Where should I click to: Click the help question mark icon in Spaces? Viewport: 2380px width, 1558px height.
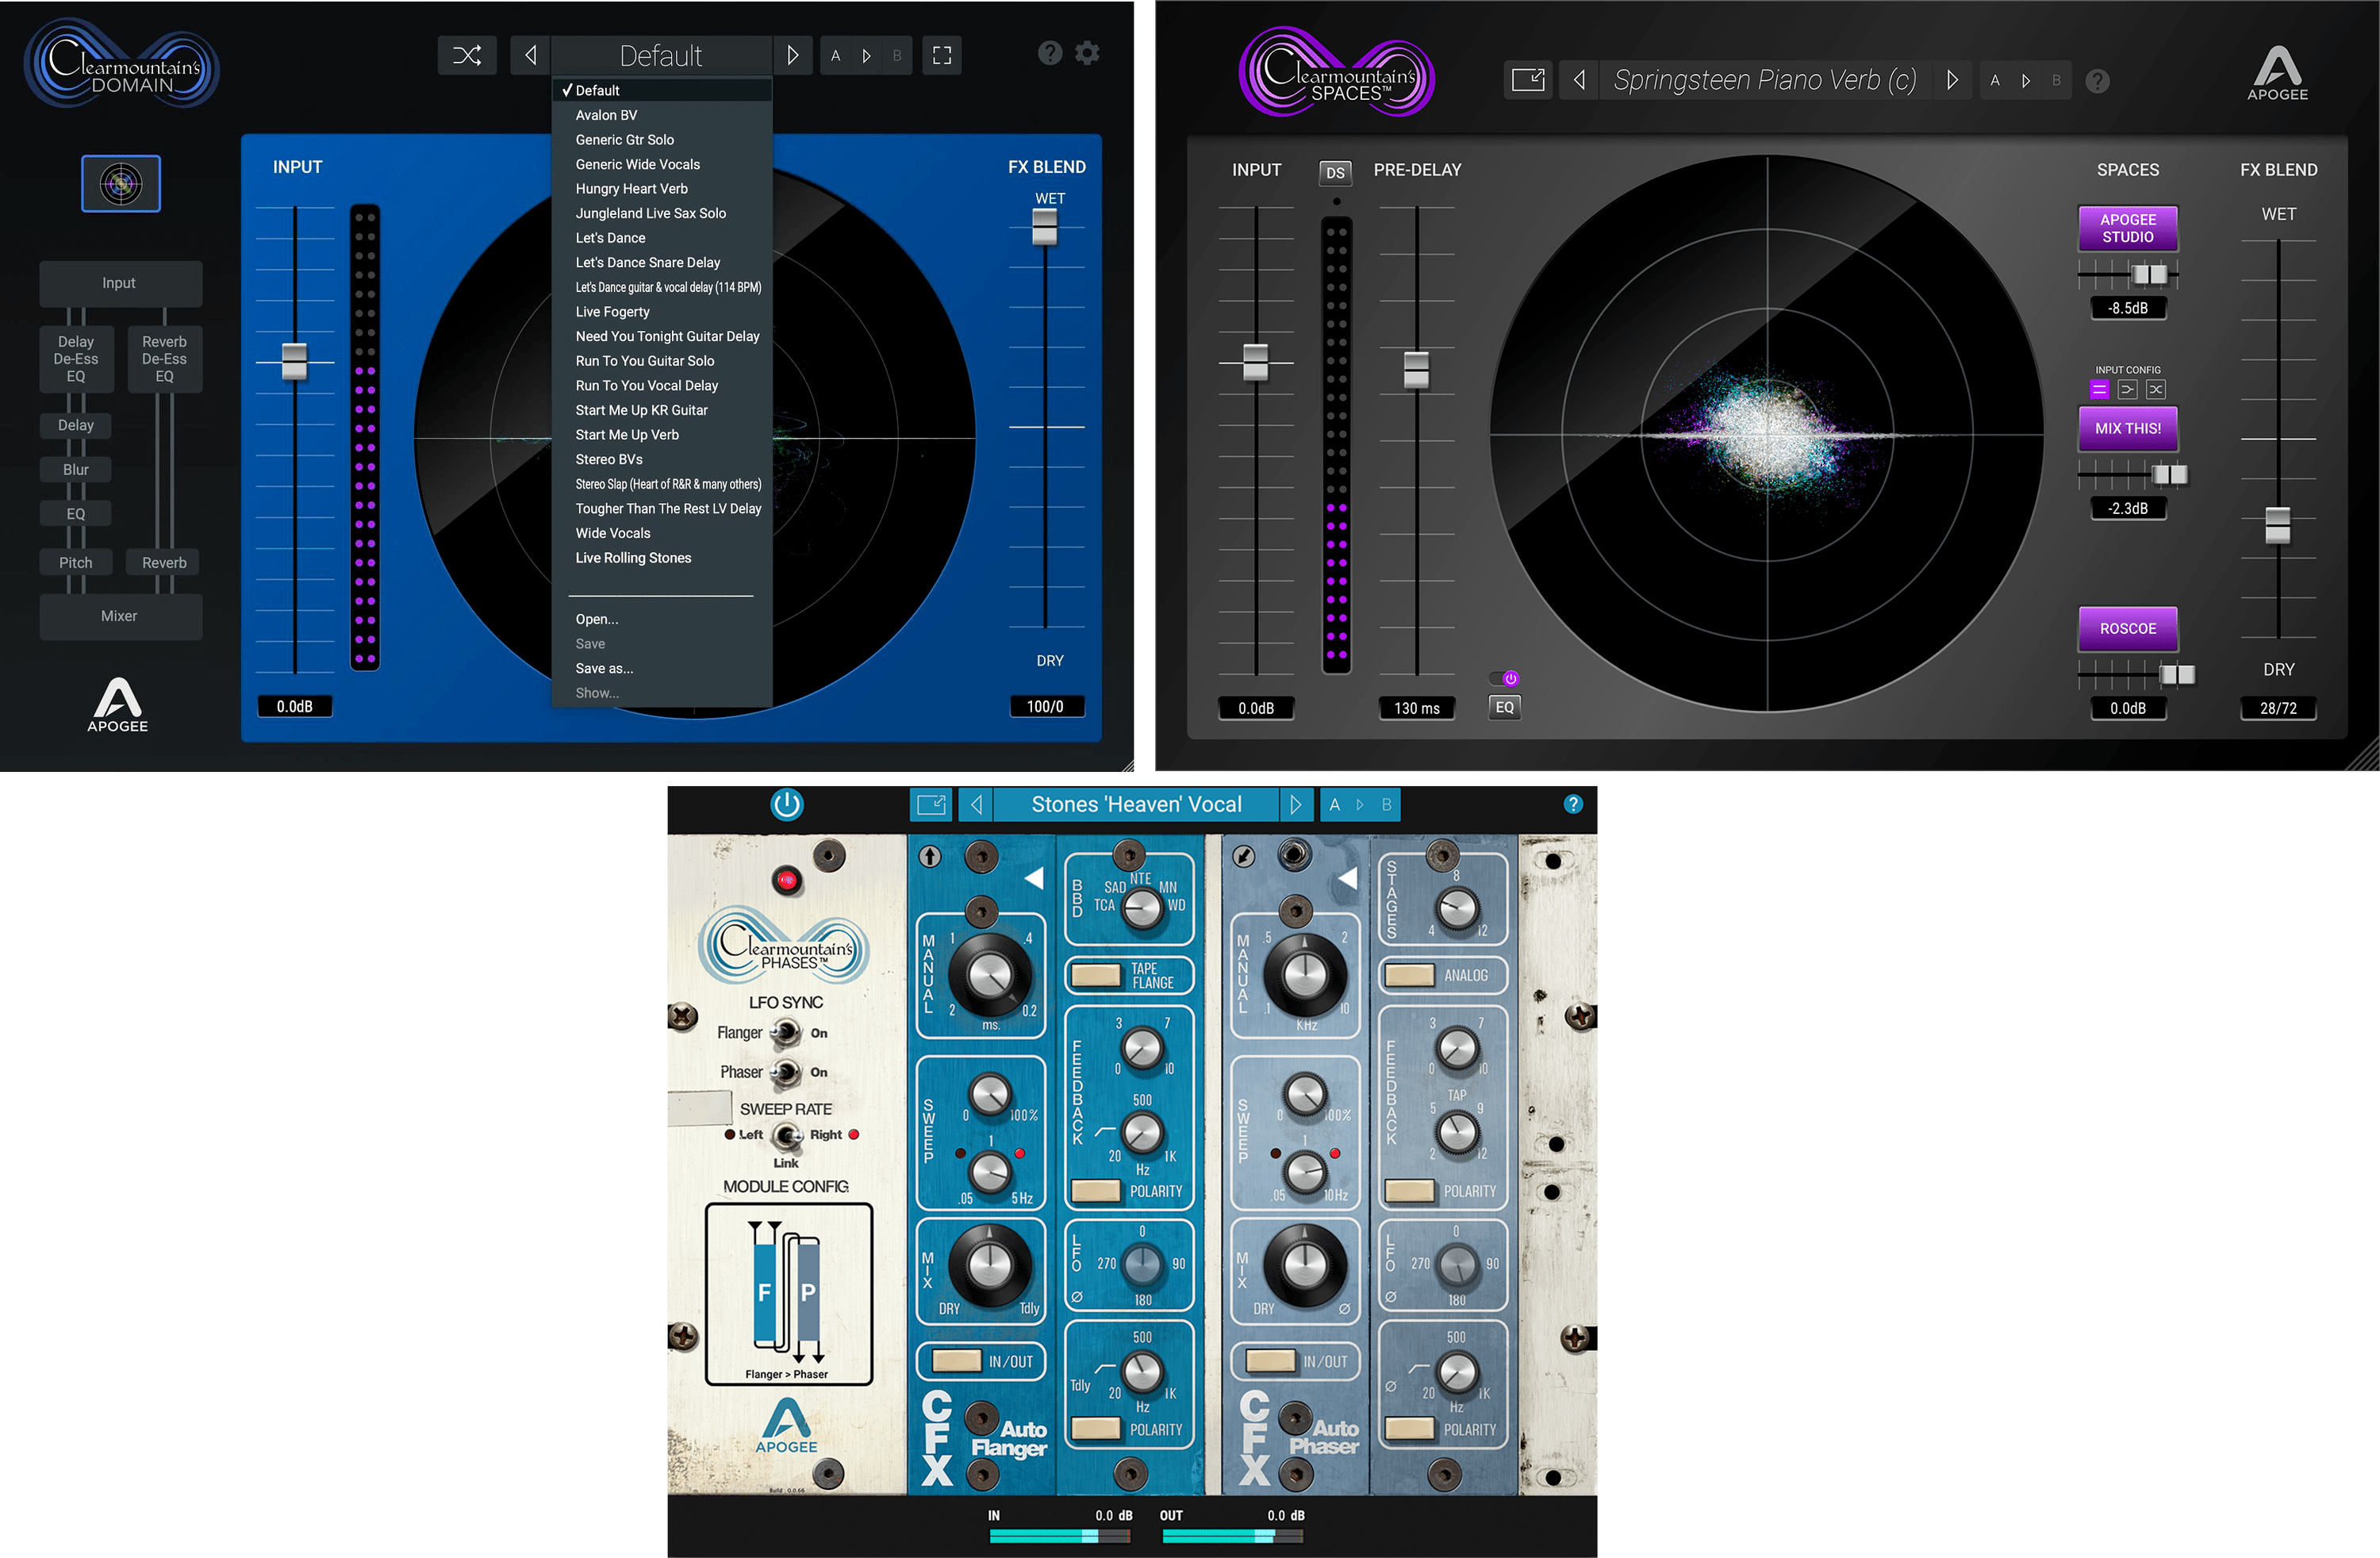point(2097,82)
